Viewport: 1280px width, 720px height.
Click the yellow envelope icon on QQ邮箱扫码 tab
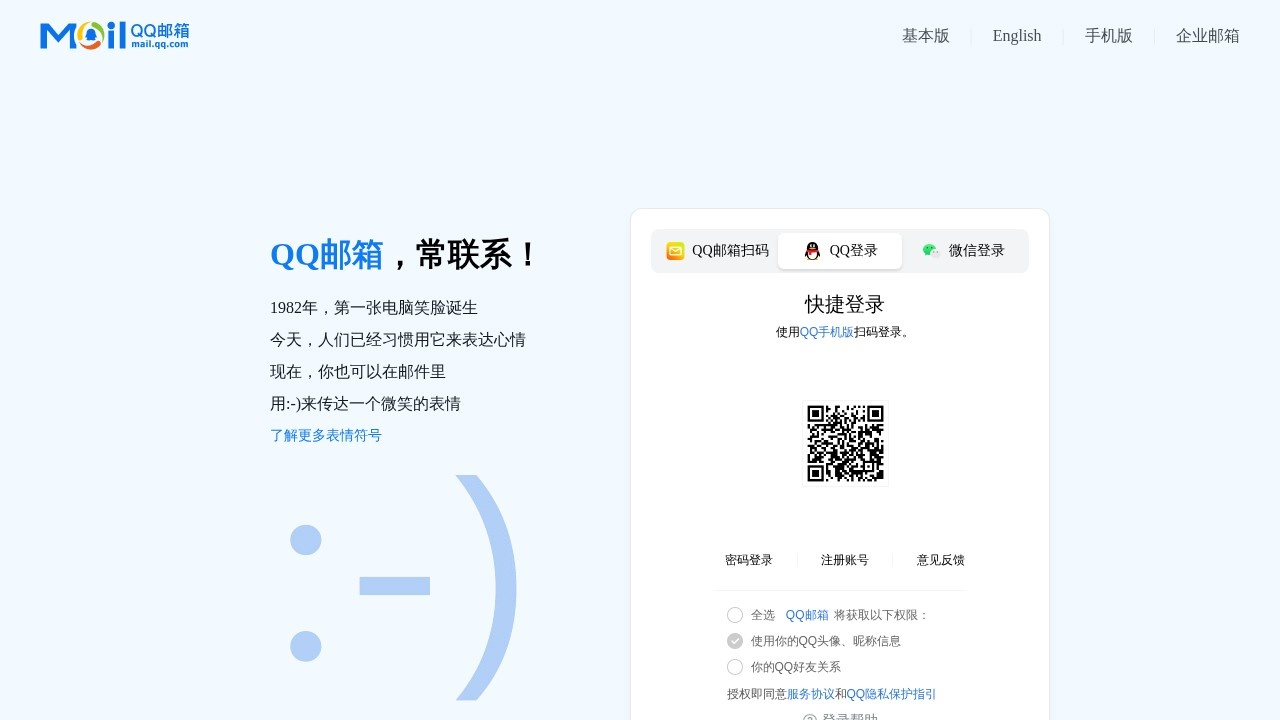(x=675, y=251)
